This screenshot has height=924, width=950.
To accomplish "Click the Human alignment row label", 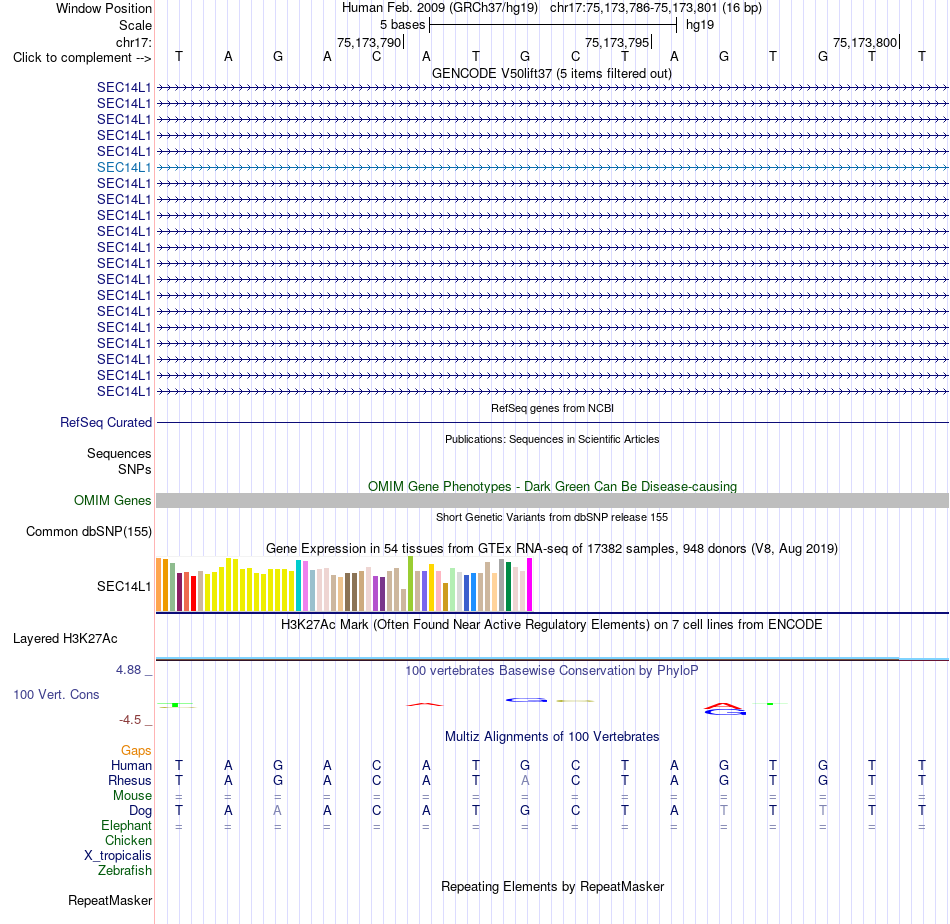I will (x=131, y=766).
